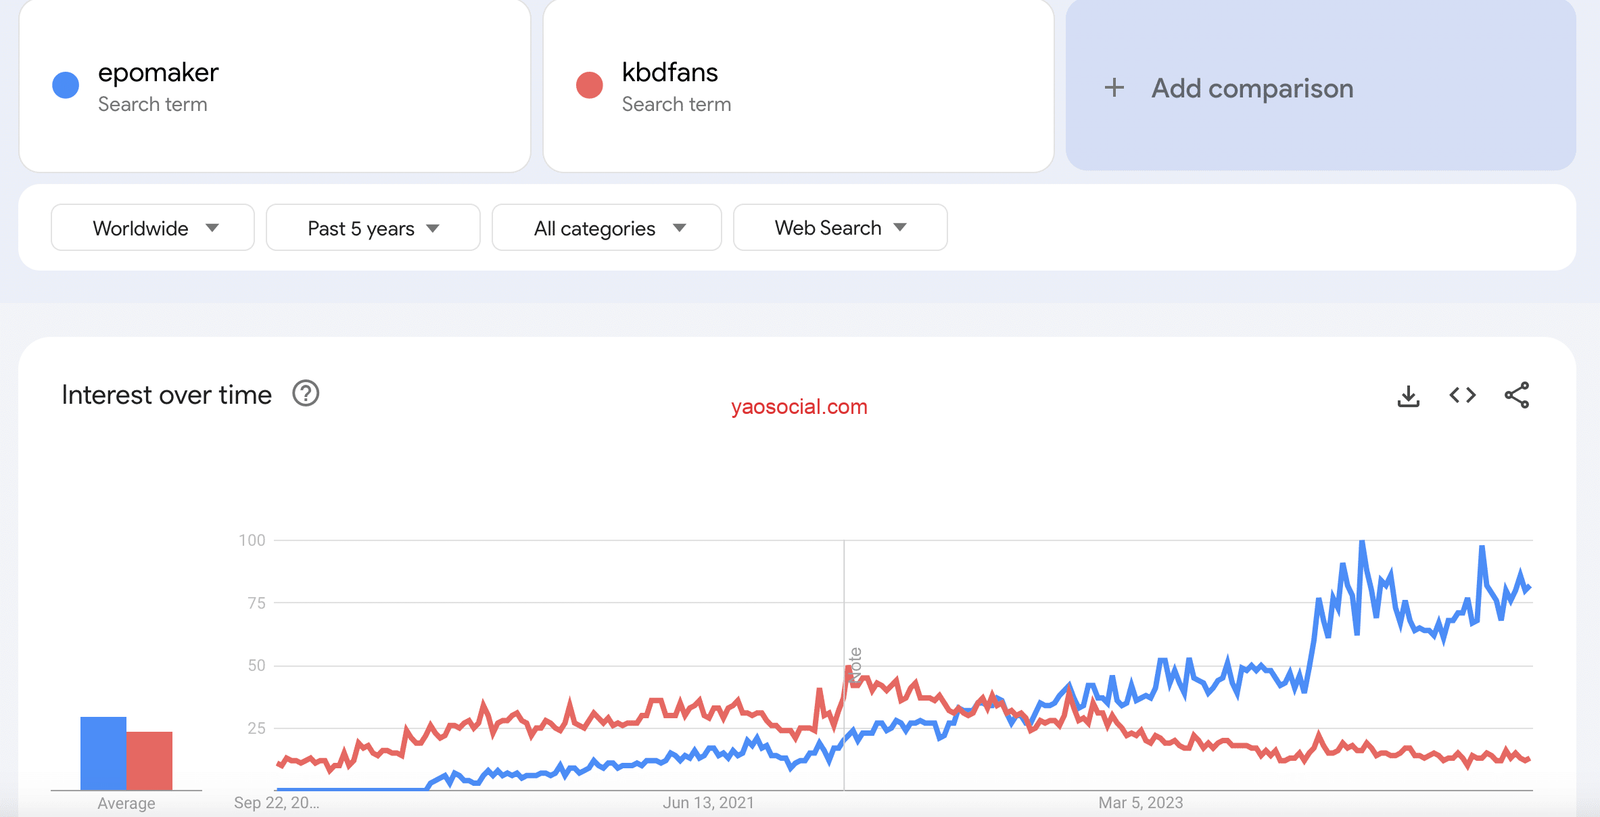This screenshot has height=817, width=1600.
Task: Click the blue epomaker color dot
Action: (x=66, y=85)
